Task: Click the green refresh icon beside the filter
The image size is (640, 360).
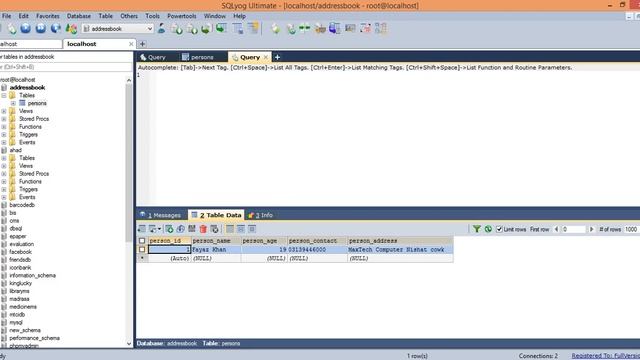Action: click(488, 229)
